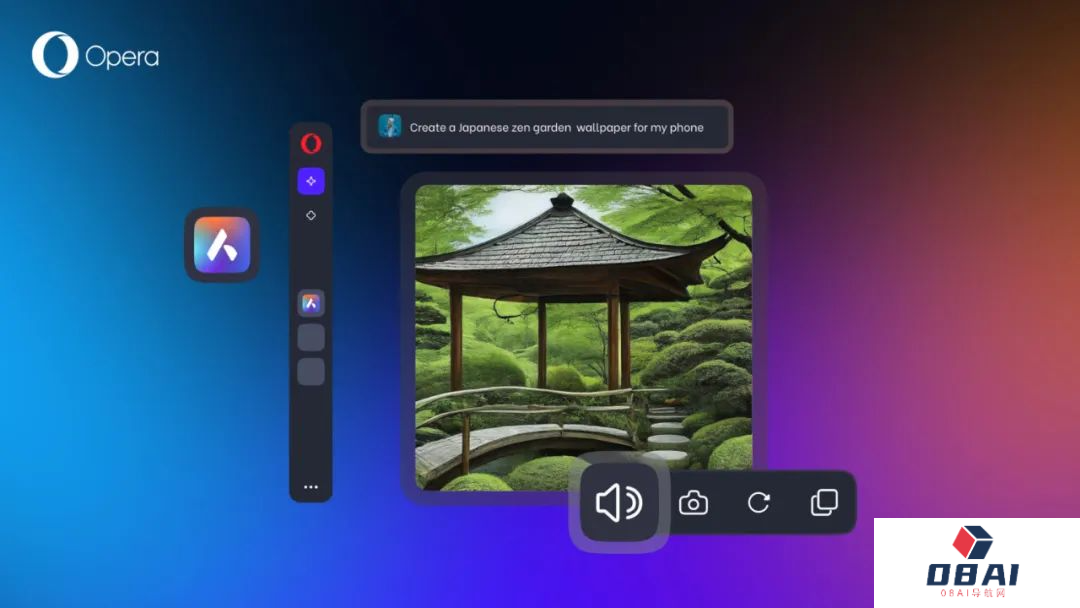Screen dimensions: 1080x608
Task: Open the small Aria icon in sidebar
Action: (x=311, y=303)
